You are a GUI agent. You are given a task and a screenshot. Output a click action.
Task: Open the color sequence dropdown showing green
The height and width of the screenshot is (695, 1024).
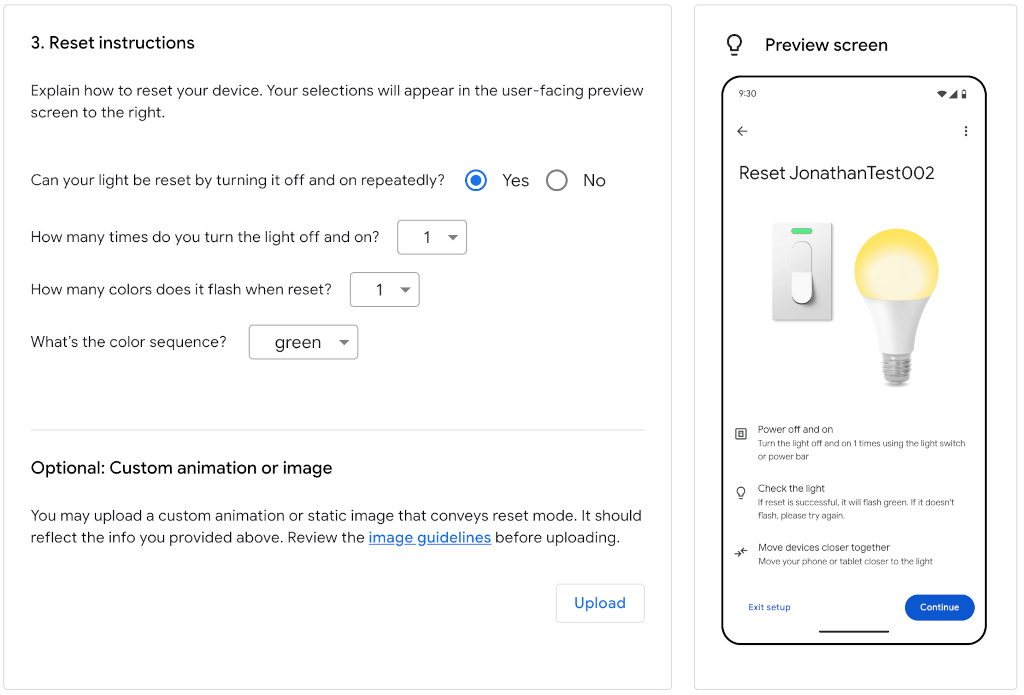[303, 342]
